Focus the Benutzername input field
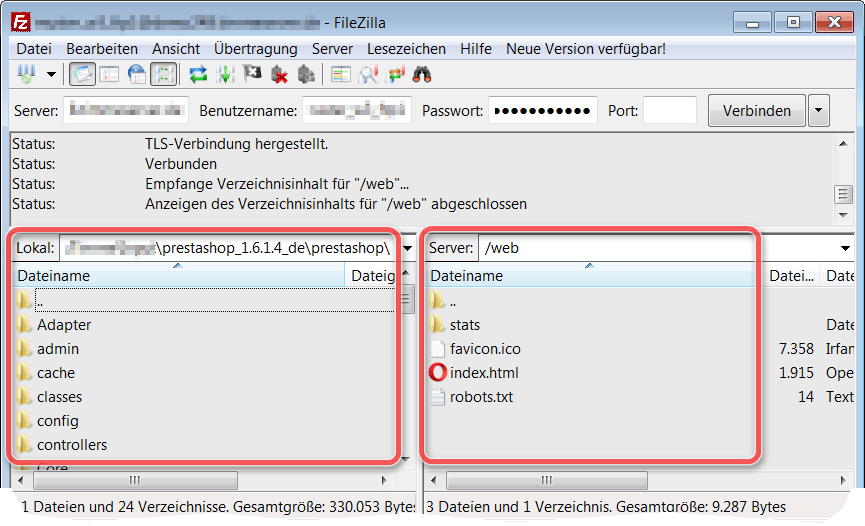 click(x=357, y=110)
